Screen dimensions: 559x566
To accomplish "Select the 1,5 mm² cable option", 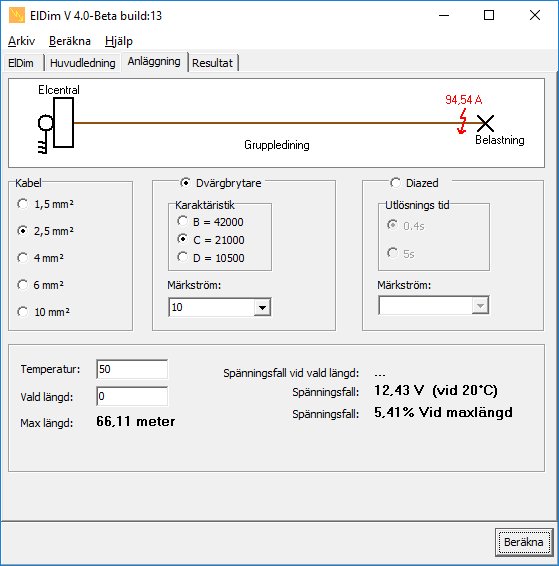I will pos(45,204).
